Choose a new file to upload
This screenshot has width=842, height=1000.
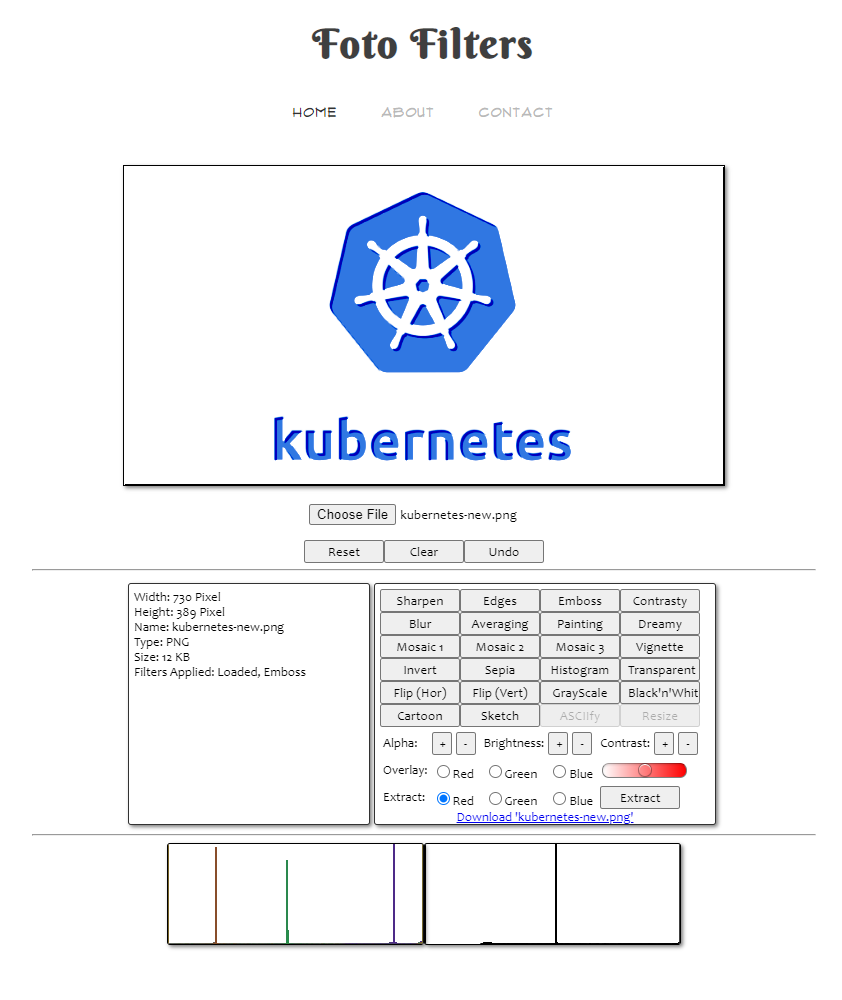coord(352,514)
